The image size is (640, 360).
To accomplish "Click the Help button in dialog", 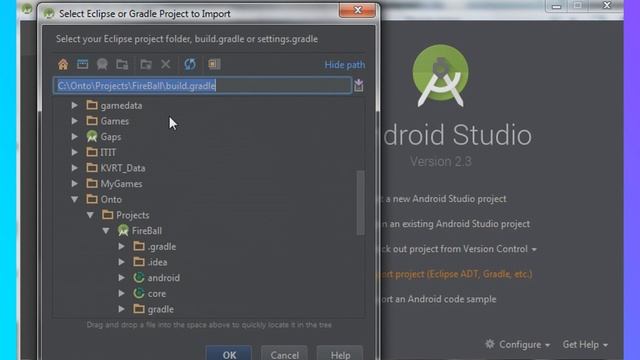I will pos(340,354).
